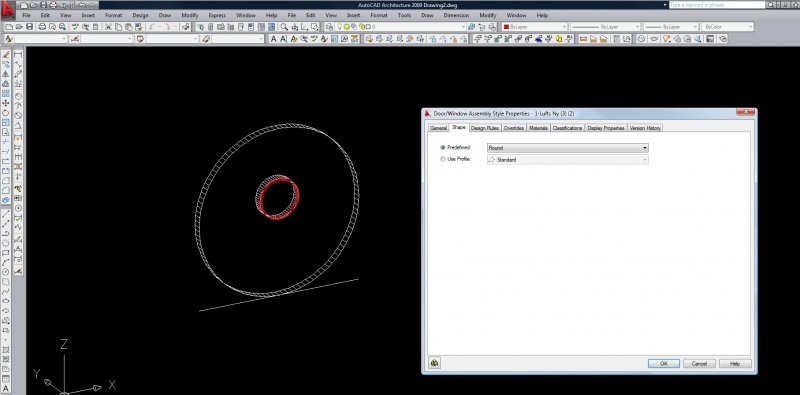Click the New drawing icon in Standard toolbar

click(x=9, y=27)
